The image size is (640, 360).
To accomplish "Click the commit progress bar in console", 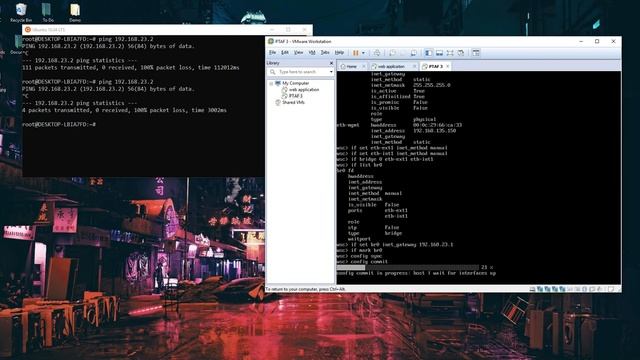I will [407, 267].
